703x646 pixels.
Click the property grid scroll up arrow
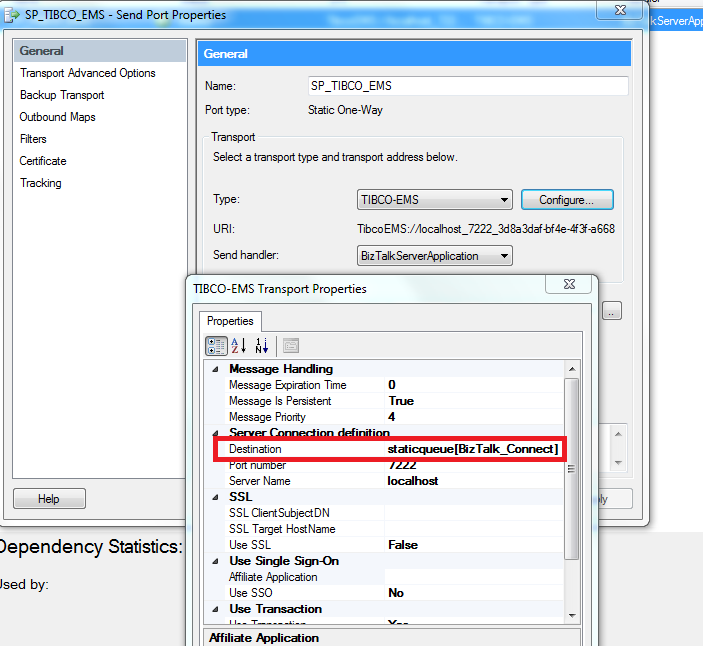point(572,369)
